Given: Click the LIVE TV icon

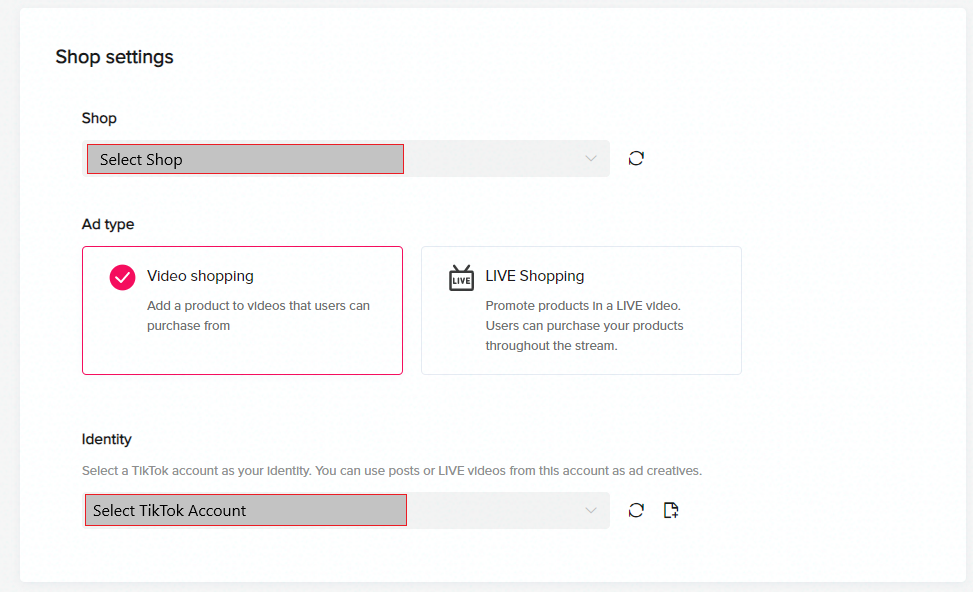Looking at the screenshot, I should pyautogui.click(x=461, y=277).
